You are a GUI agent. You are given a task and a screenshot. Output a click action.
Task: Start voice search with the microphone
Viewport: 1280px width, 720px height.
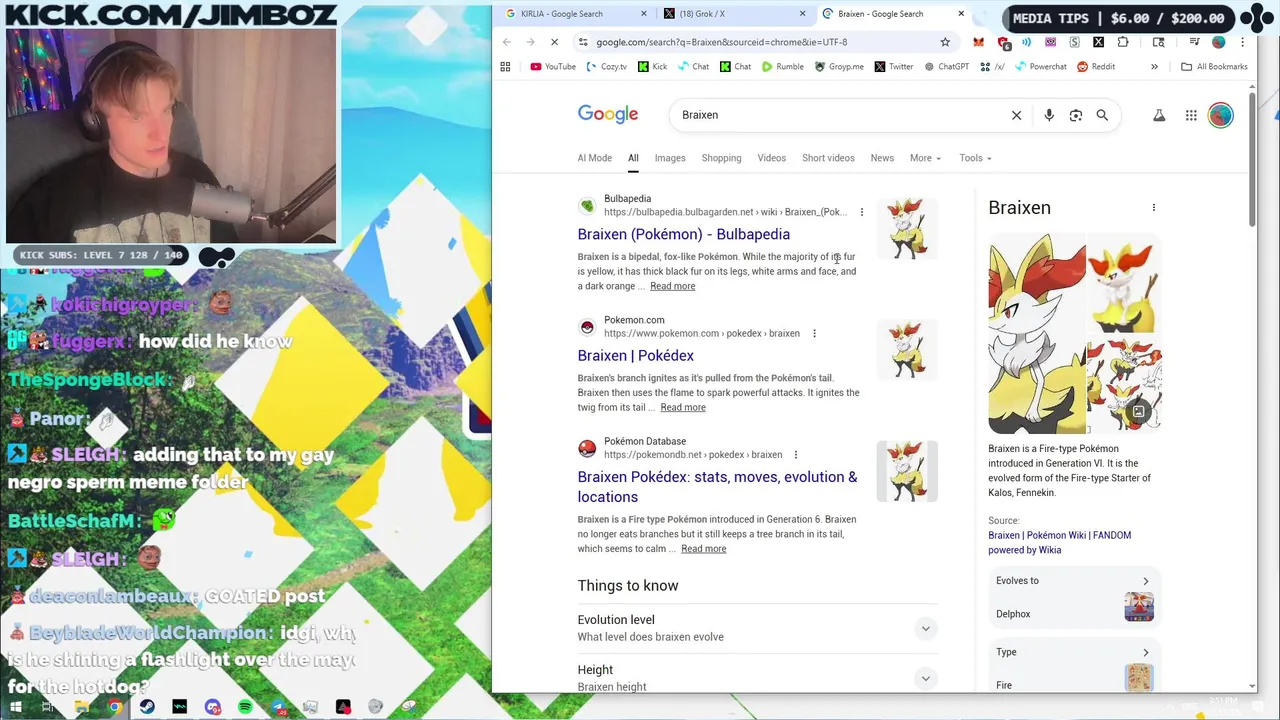(x=1049, y=115)
